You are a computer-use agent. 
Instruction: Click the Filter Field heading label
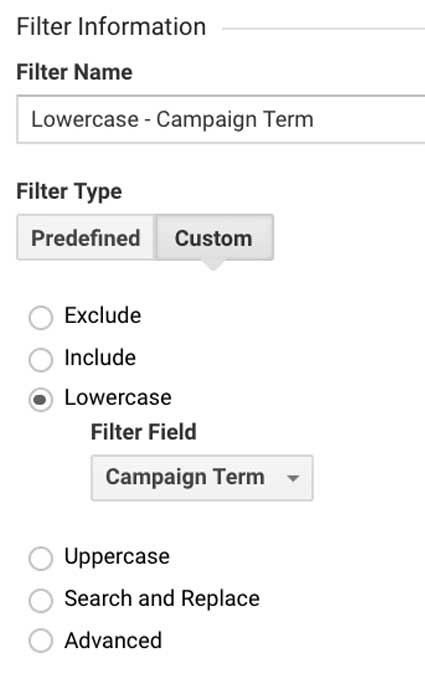click(144, 432)
